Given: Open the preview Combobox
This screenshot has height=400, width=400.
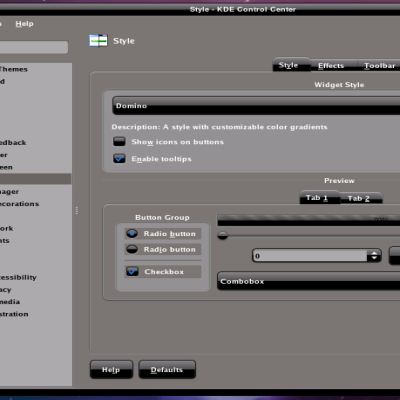Looking at the screenshot, I should pos(308,281).
